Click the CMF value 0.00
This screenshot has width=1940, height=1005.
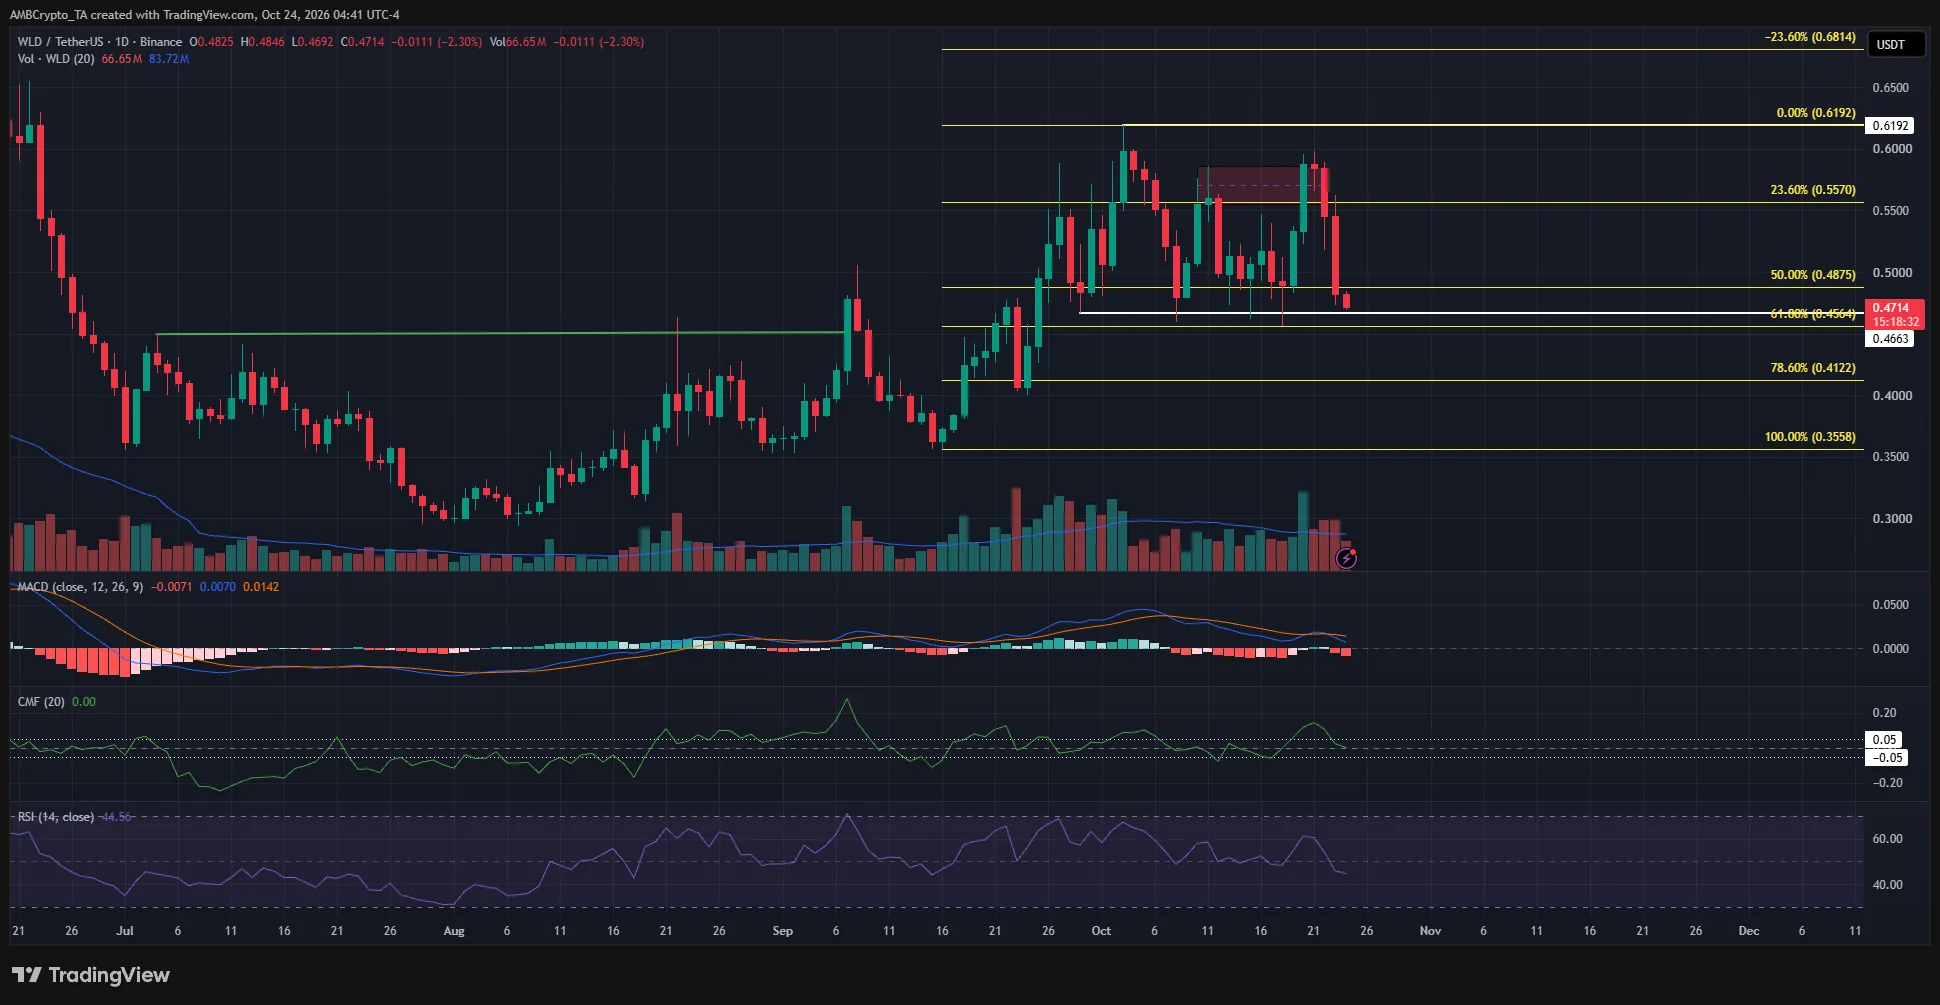point(84,702)
